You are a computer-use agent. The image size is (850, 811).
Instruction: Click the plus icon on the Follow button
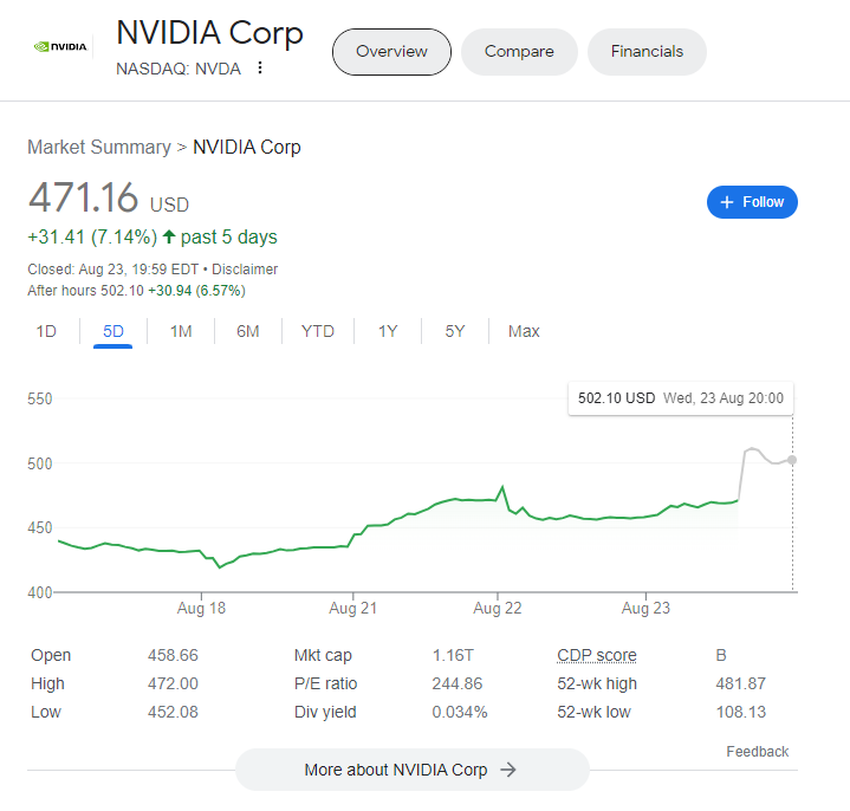[726, 202]
